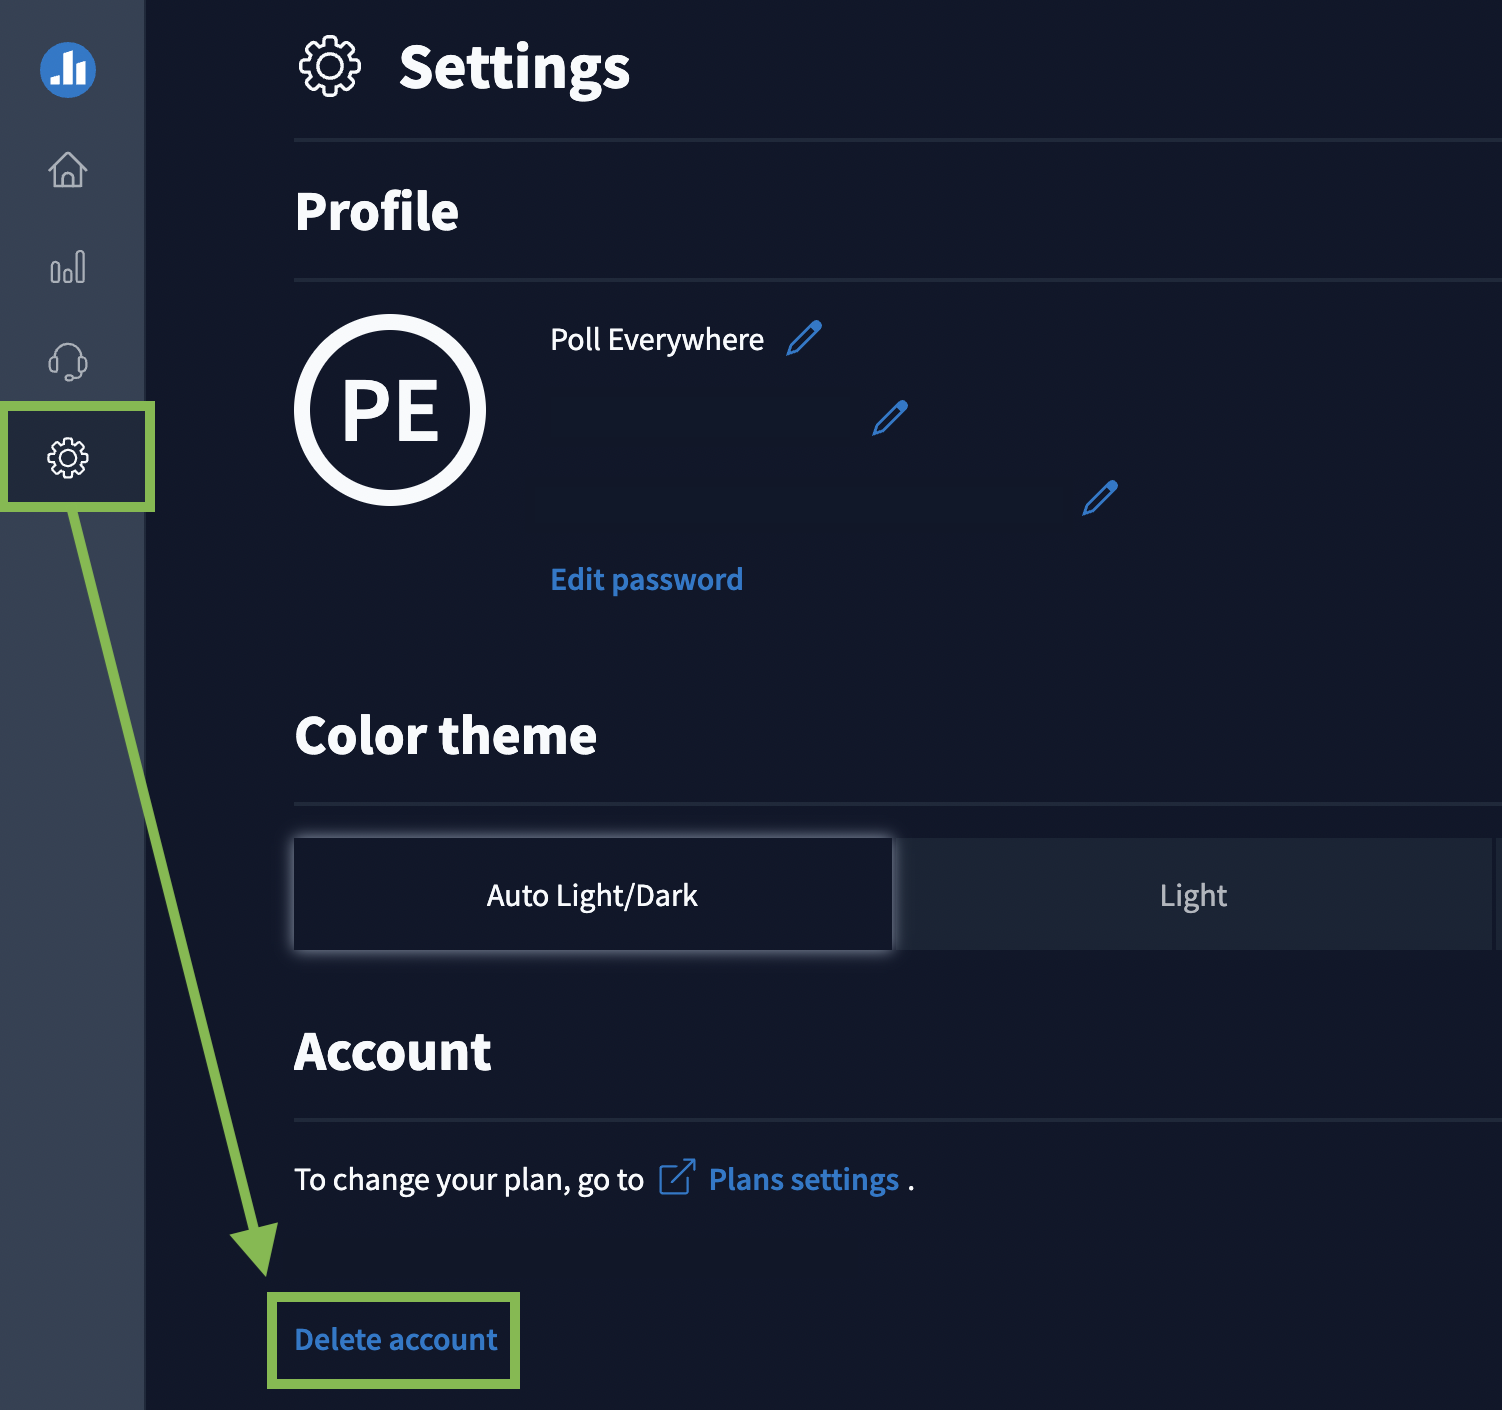Select the Light color theme
The width and height of the screenshot is (1502, 1410).
[x=1193, y=894]
